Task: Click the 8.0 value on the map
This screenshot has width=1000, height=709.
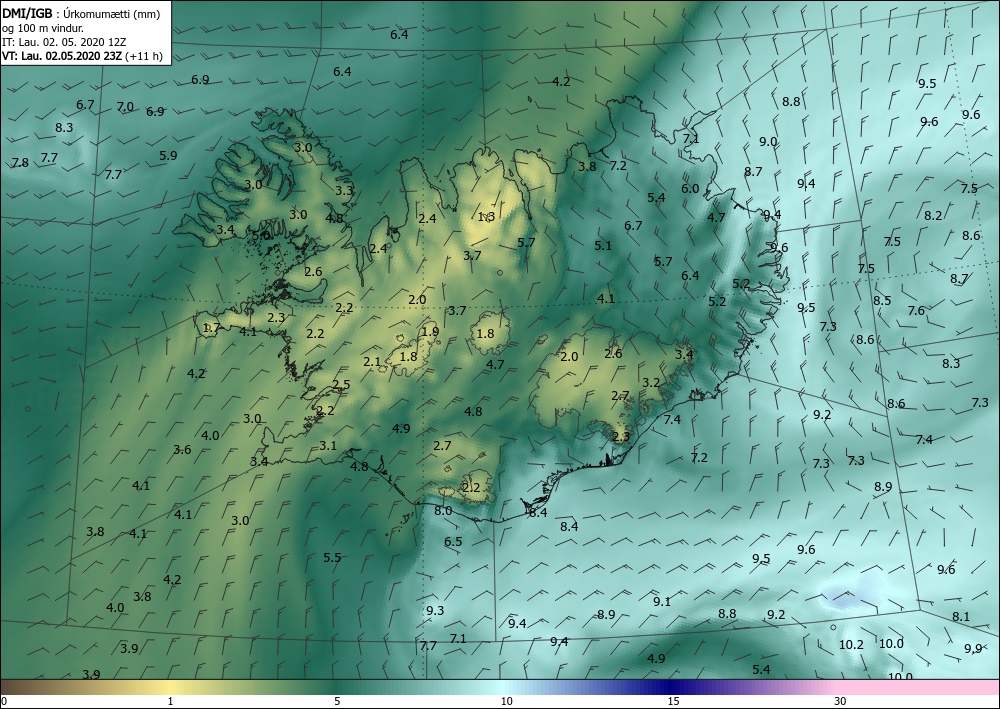Action: 443,511
